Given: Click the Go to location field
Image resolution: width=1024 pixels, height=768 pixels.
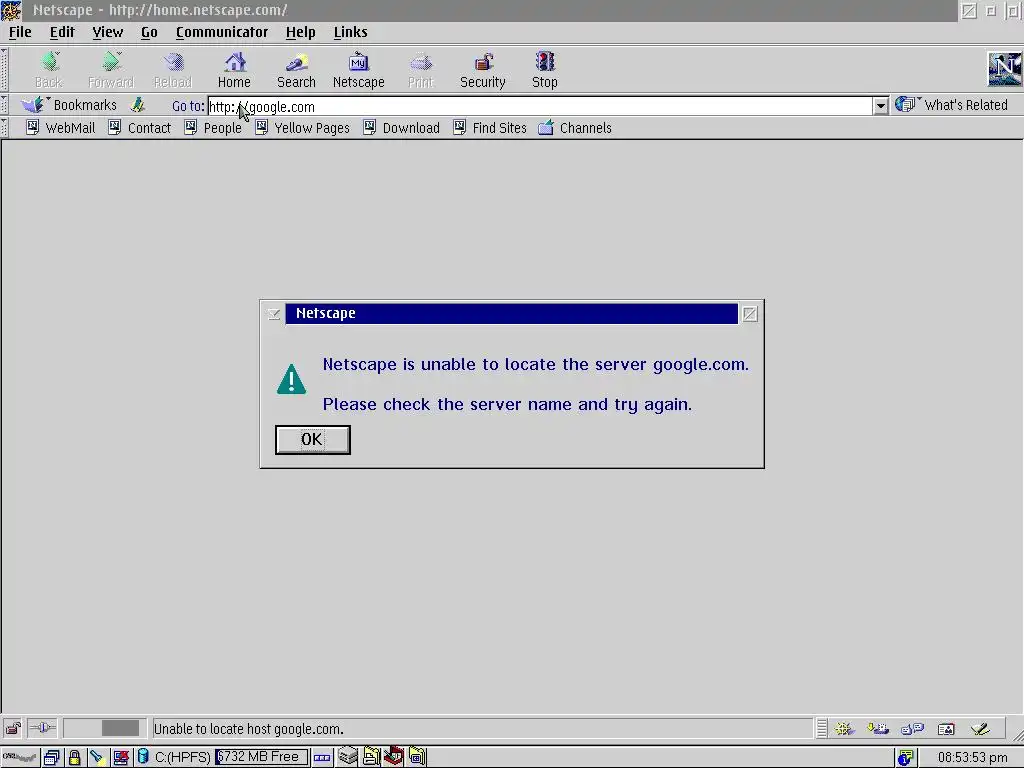Looking at the screenshot, I should pyautogui.click(x=540, y=106).
